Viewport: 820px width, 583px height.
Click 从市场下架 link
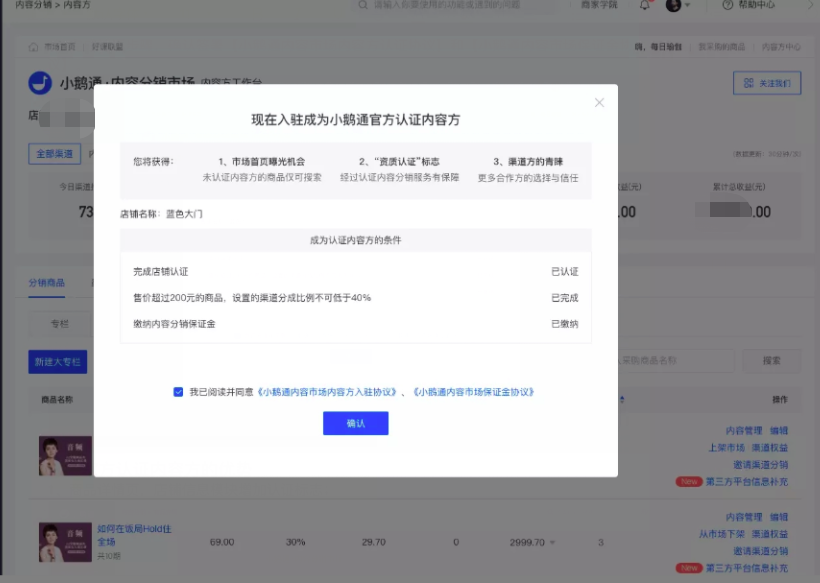722,534
